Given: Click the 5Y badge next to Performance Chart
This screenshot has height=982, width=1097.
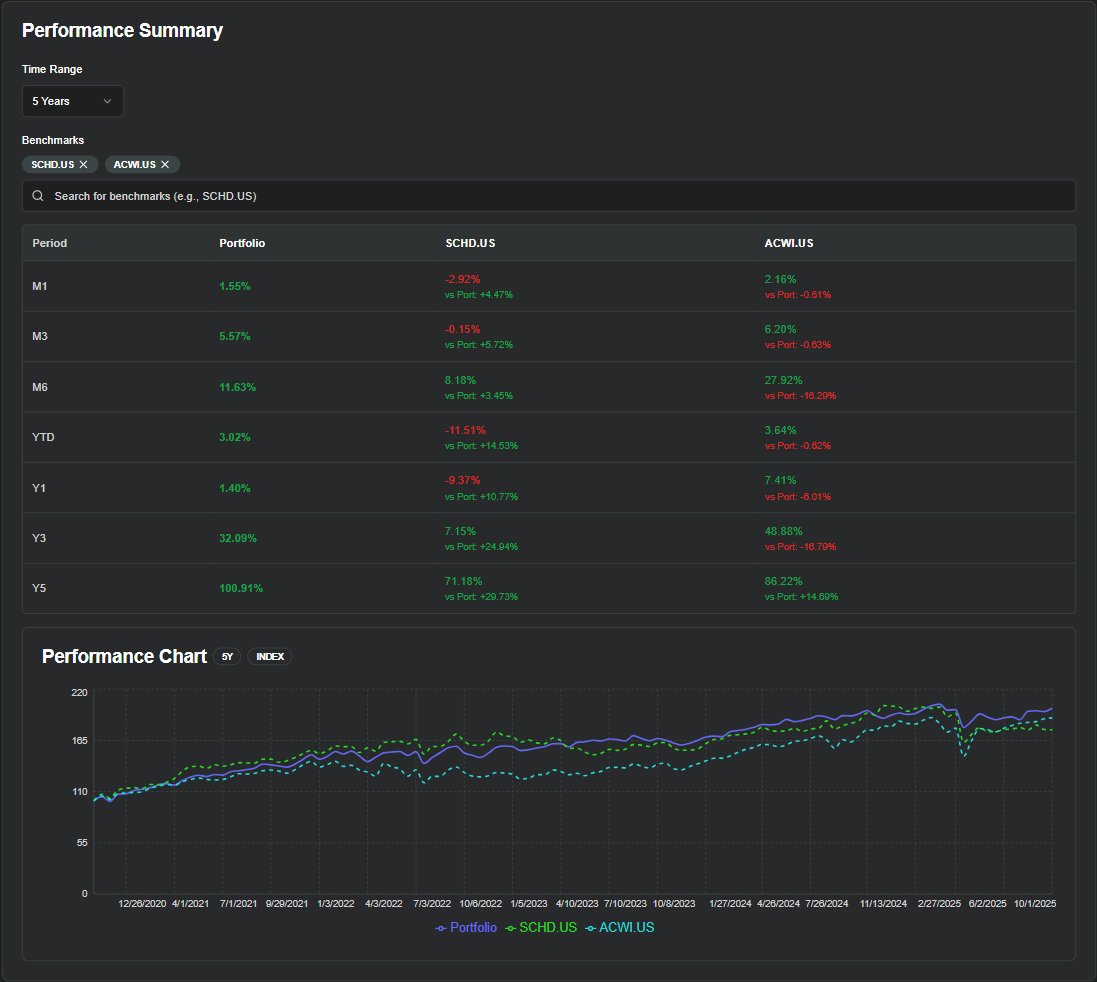Looking at the screenshot, I should pos(227,657).
